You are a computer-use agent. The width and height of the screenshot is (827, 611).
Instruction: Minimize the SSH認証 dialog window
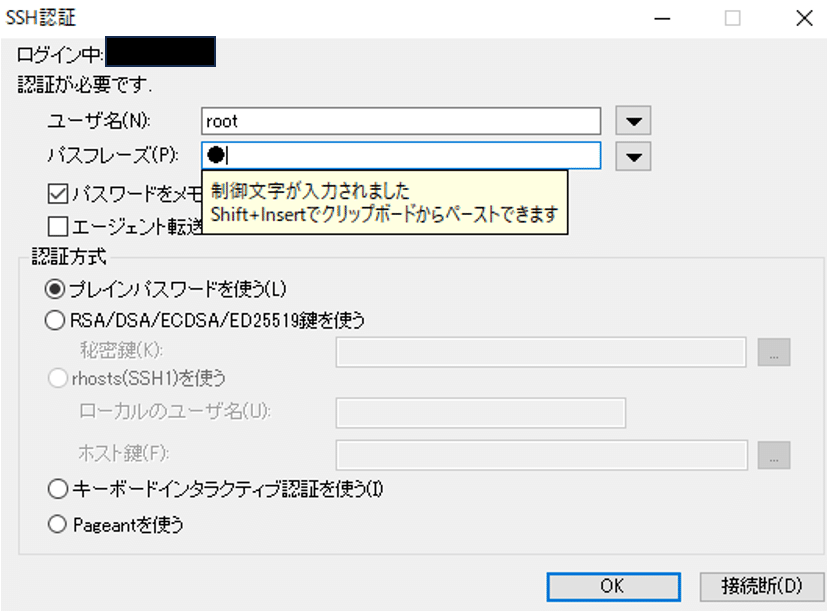(x=662, y=18)
